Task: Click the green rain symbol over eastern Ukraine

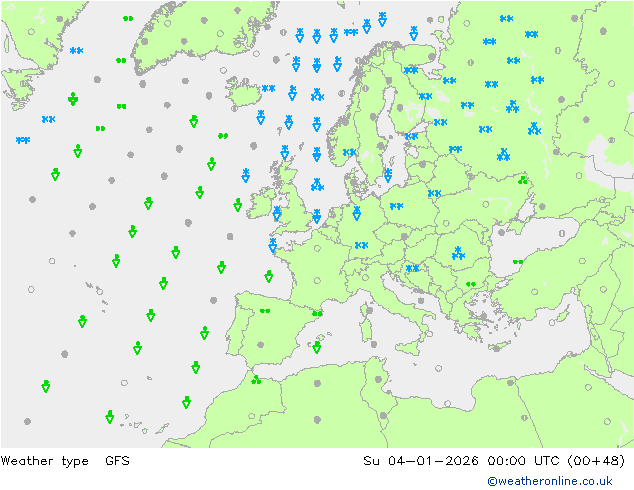Action: coord(522,180)
